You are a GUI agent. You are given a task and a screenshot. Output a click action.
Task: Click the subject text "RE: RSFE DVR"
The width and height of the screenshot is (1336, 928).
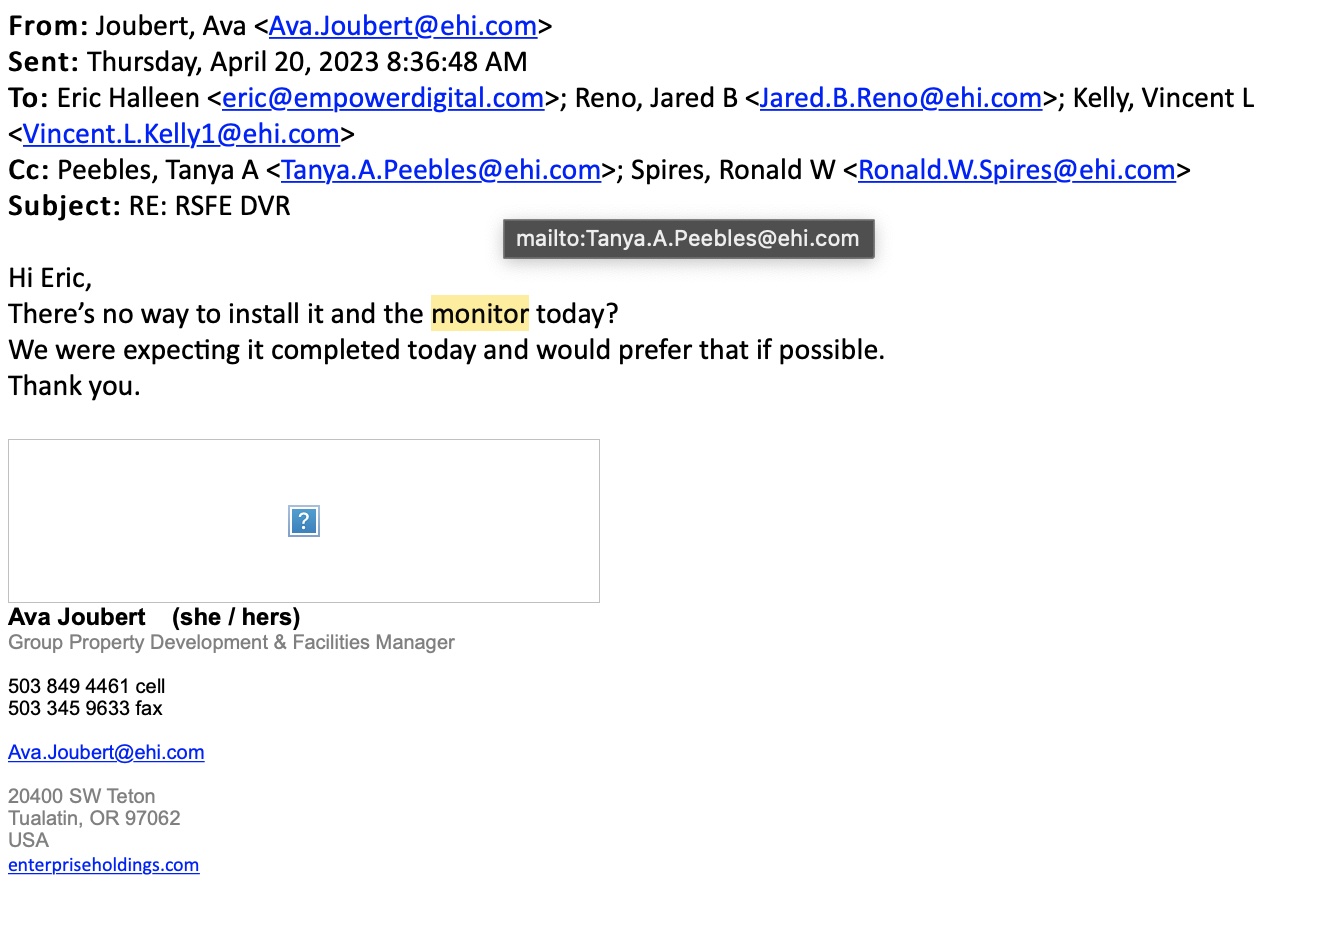coord(210,206)
